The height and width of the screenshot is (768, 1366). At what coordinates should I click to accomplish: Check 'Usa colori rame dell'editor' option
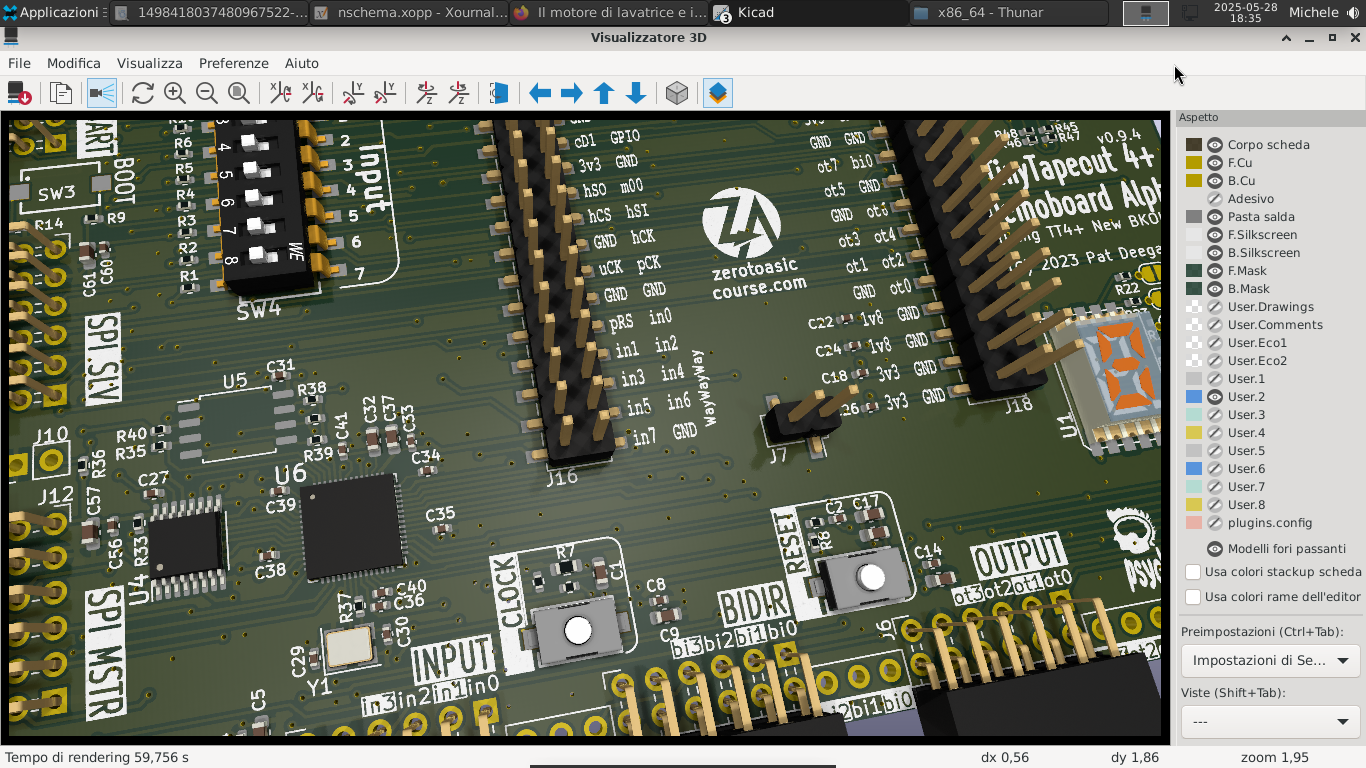point(1193,597)
